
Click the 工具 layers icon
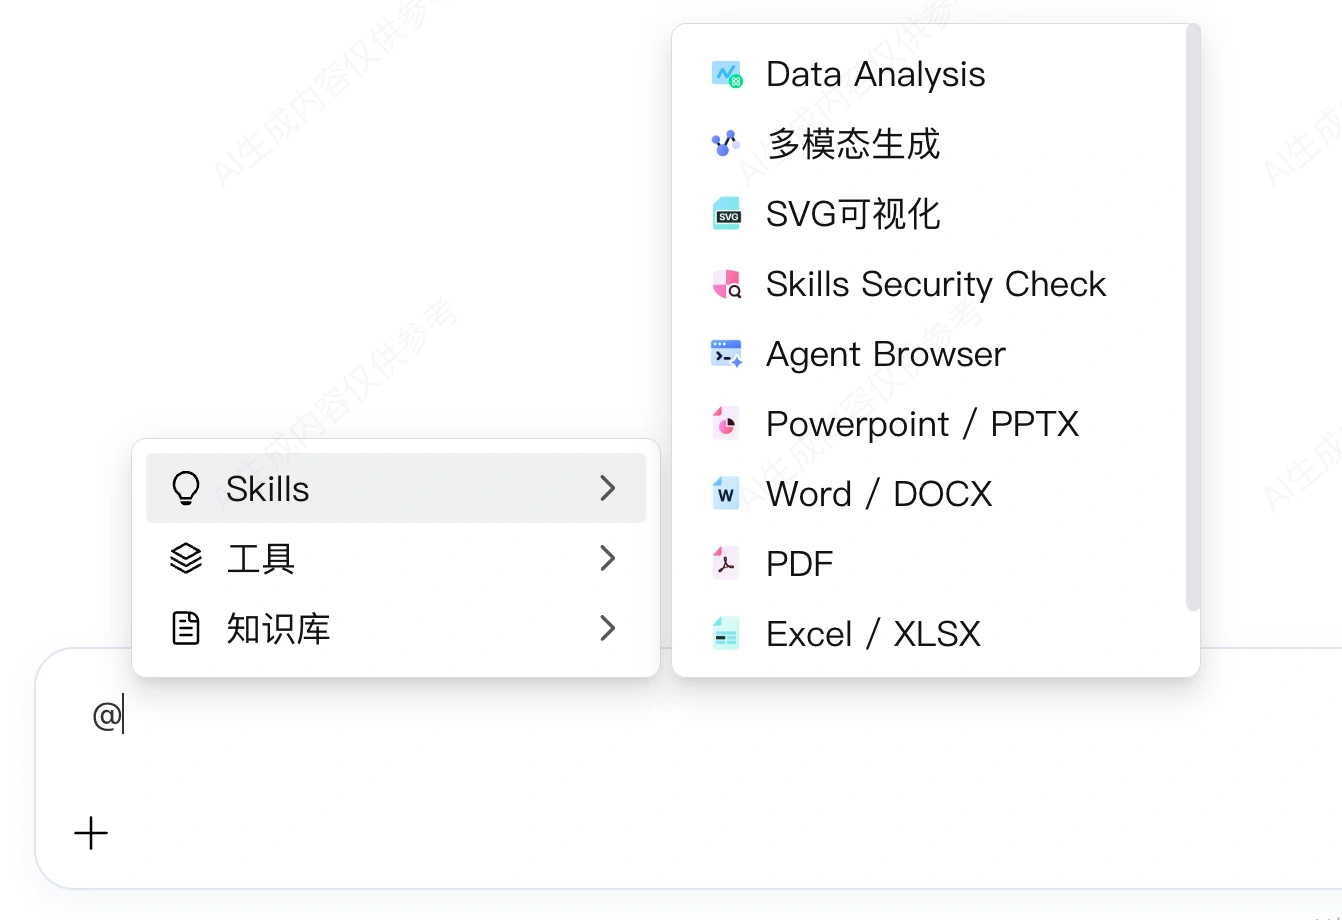point(186,558)
